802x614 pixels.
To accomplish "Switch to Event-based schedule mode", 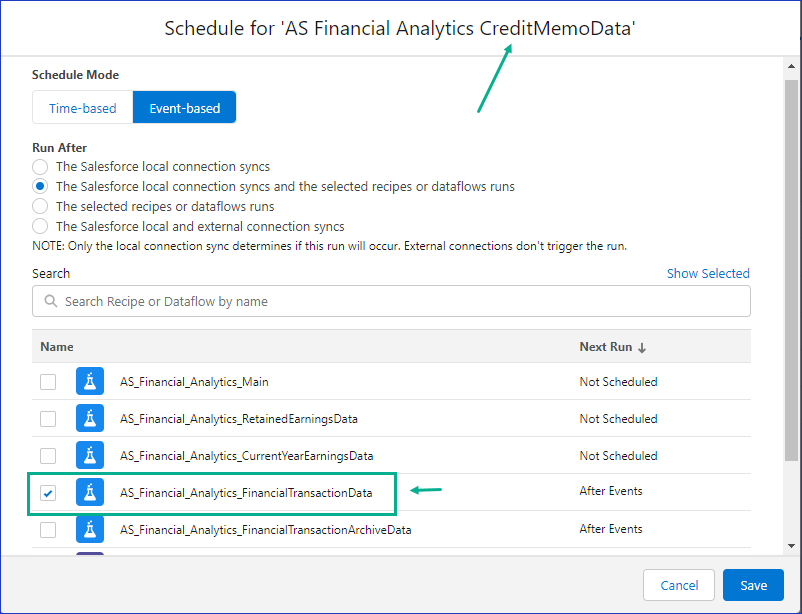I will click(185, 107).
